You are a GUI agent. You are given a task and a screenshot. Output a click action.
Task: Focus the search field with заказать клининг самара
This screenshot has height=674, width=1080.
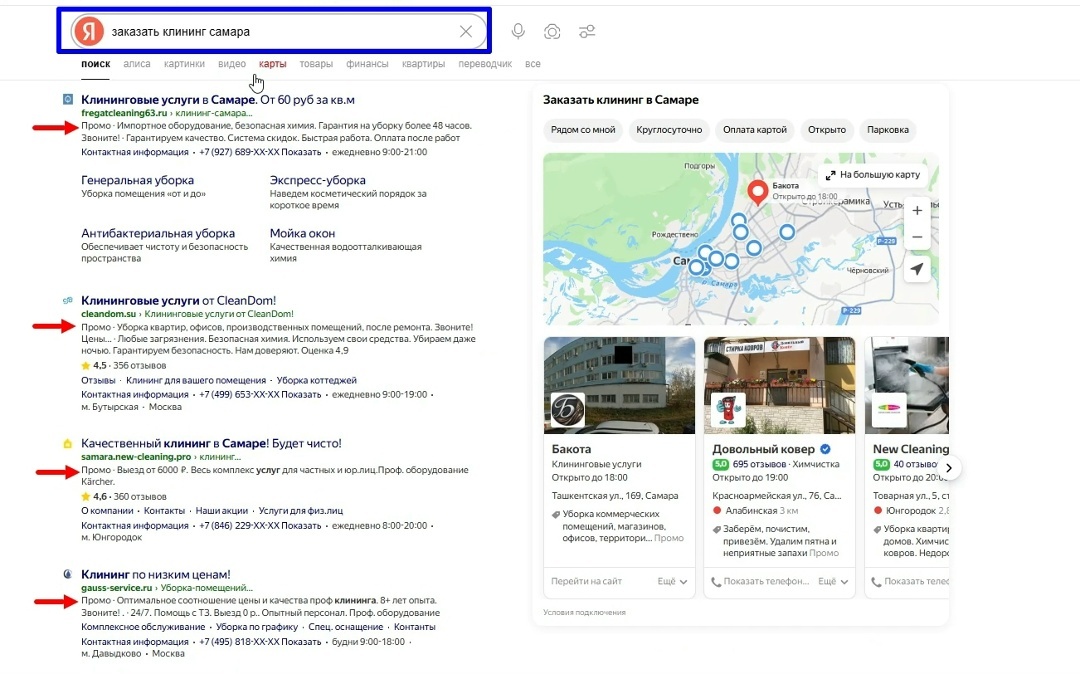pos(280,32)
